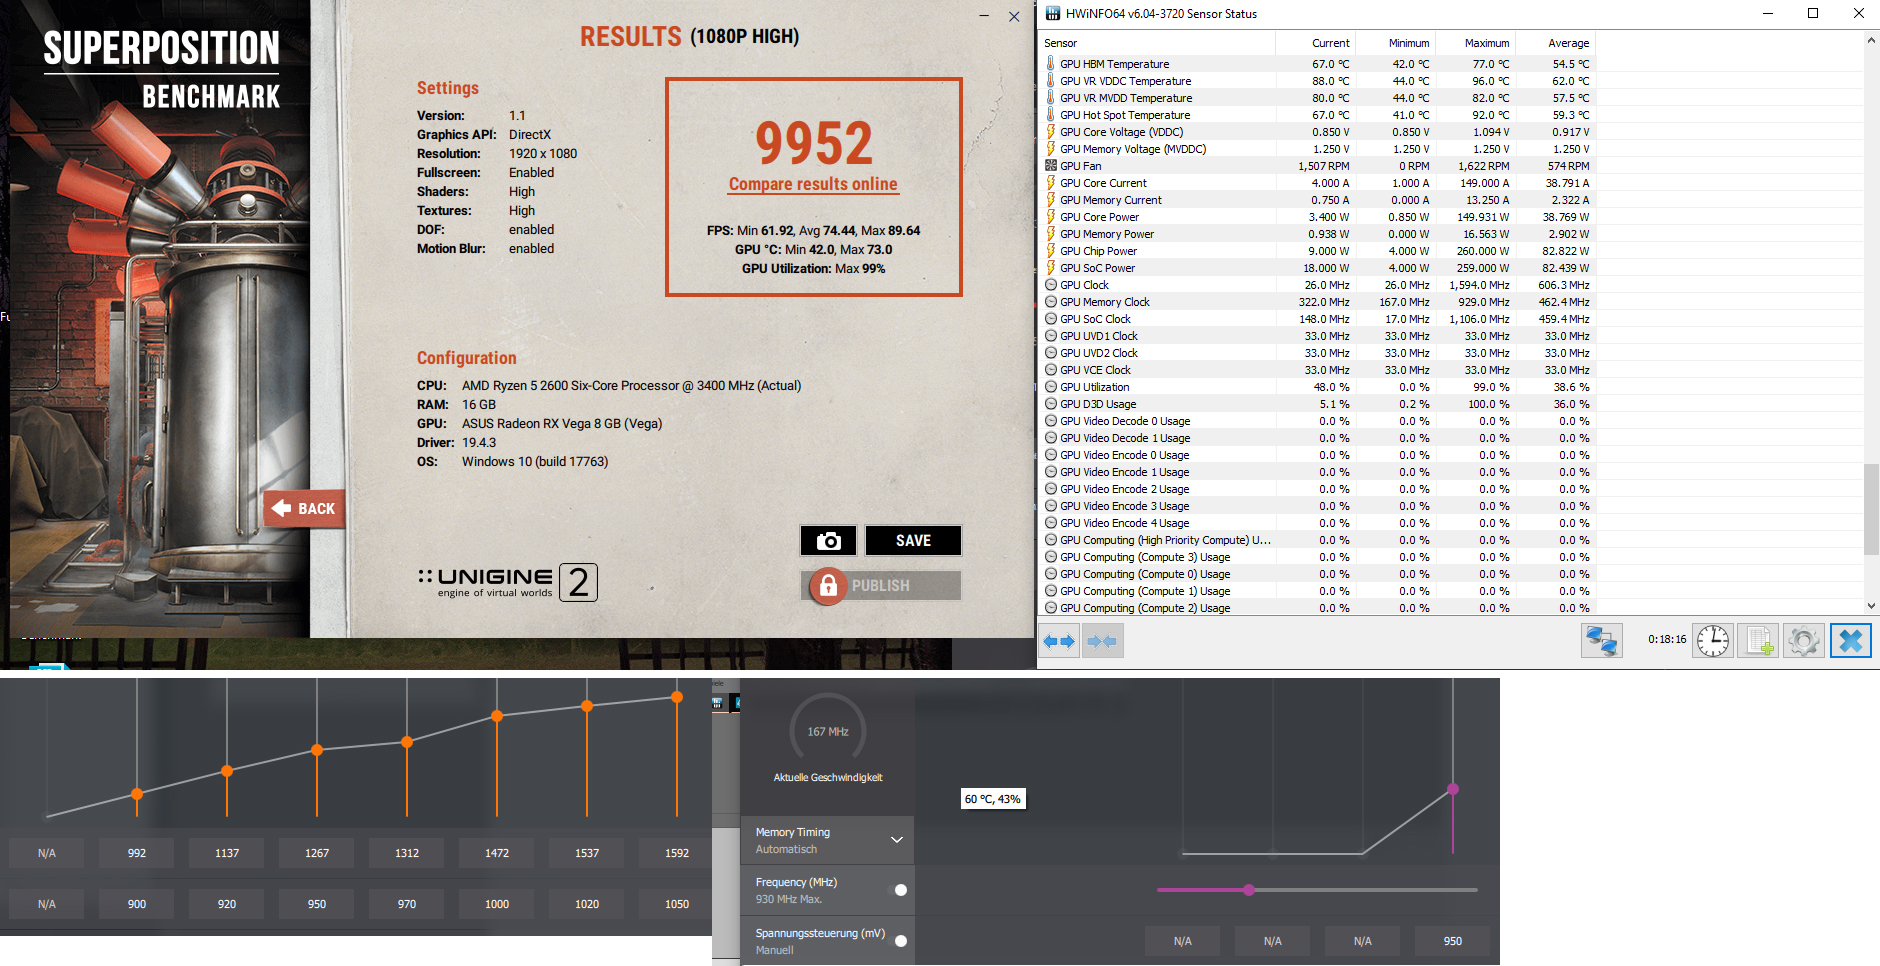Edit the 1137 MHz frequency field
Viewport: 1880px width, 966px height.
[x=227, y=853]
